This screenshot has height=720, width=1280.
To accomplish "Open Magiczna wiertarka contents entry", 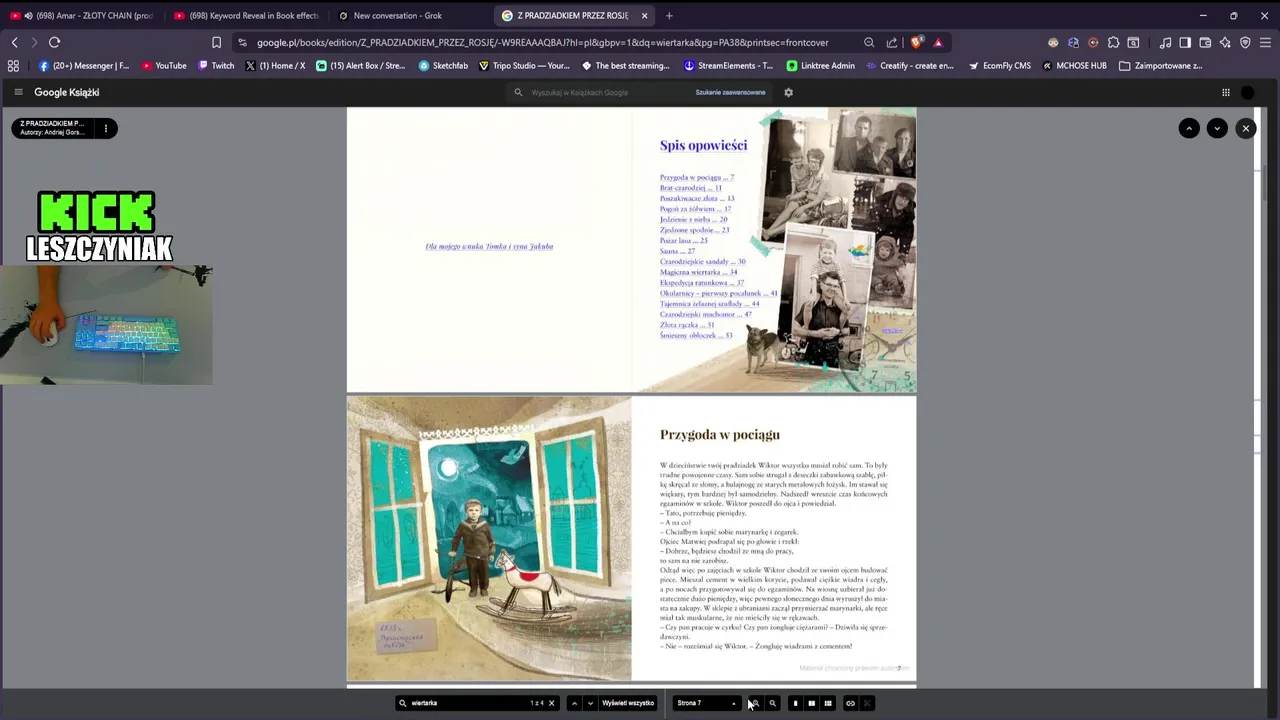I will pos(698,272).
